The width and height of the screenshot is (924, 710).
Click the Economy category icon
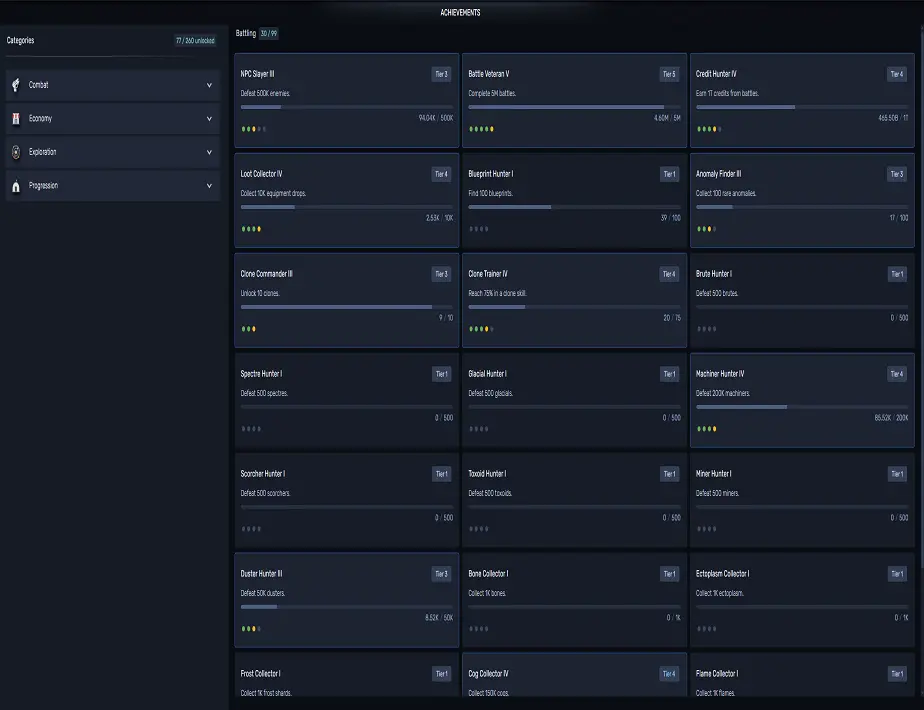click(16, 118)
